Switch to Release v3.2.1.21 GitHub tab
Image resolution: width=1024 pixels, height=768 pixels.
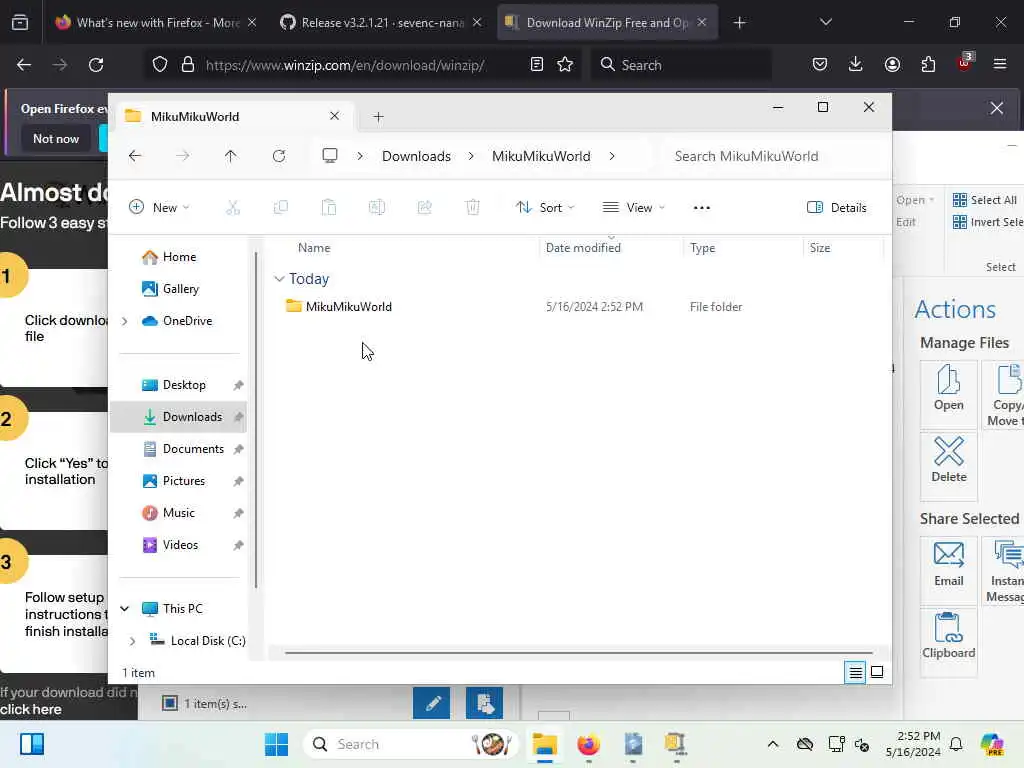381,23
